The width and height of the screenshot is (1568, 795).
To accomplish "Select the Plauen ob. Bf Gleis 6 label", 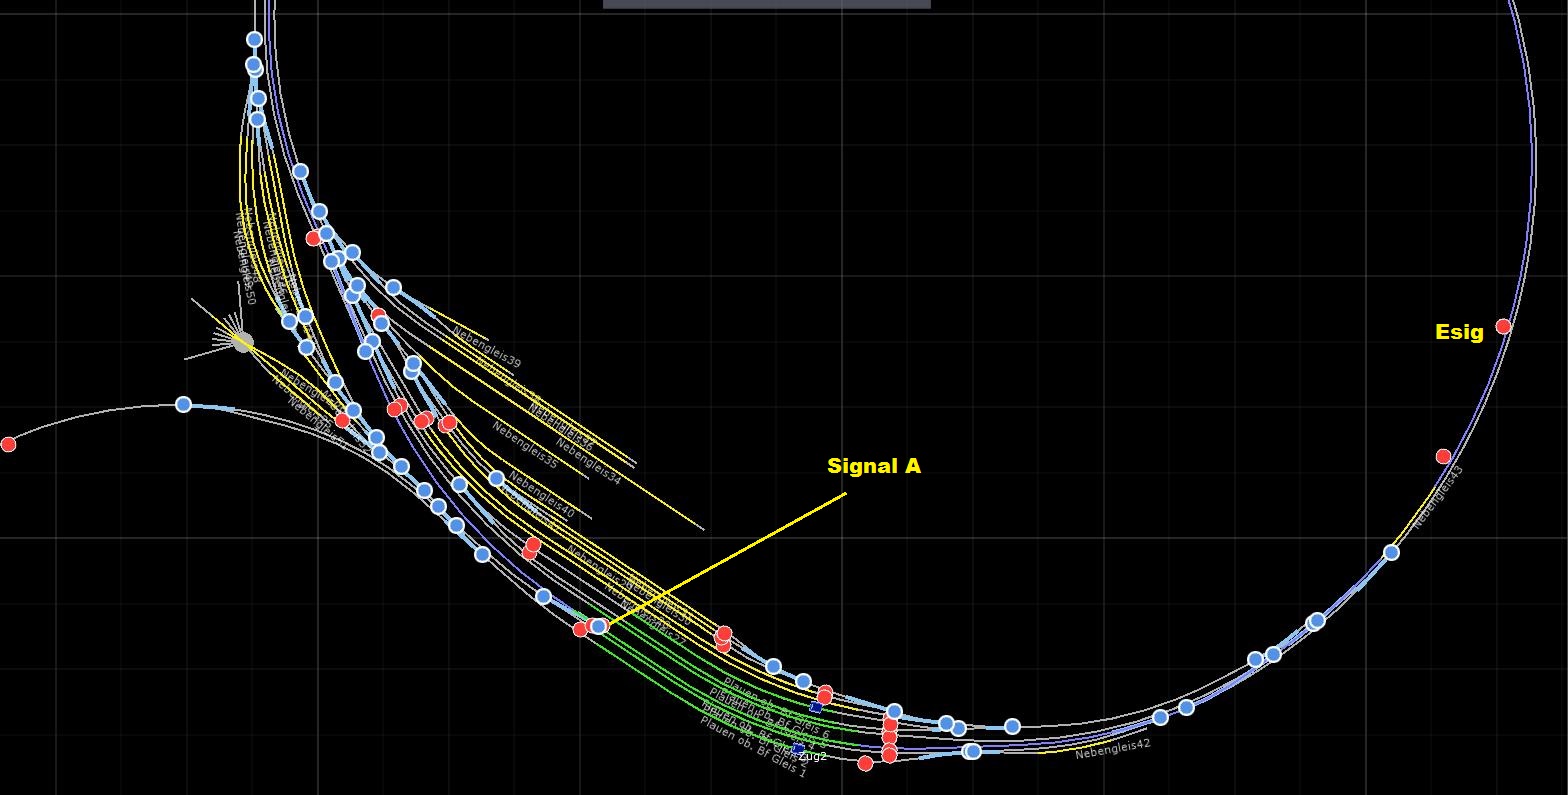I will (776, 709).
